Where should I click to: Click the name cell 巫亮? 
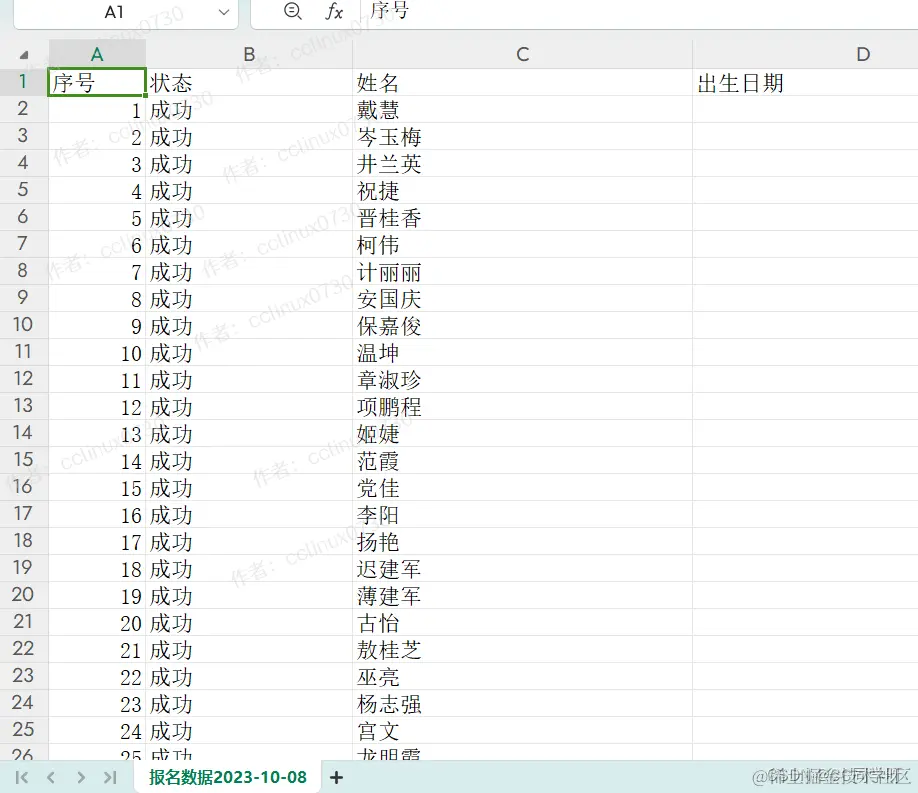click(x=522, y=676)
